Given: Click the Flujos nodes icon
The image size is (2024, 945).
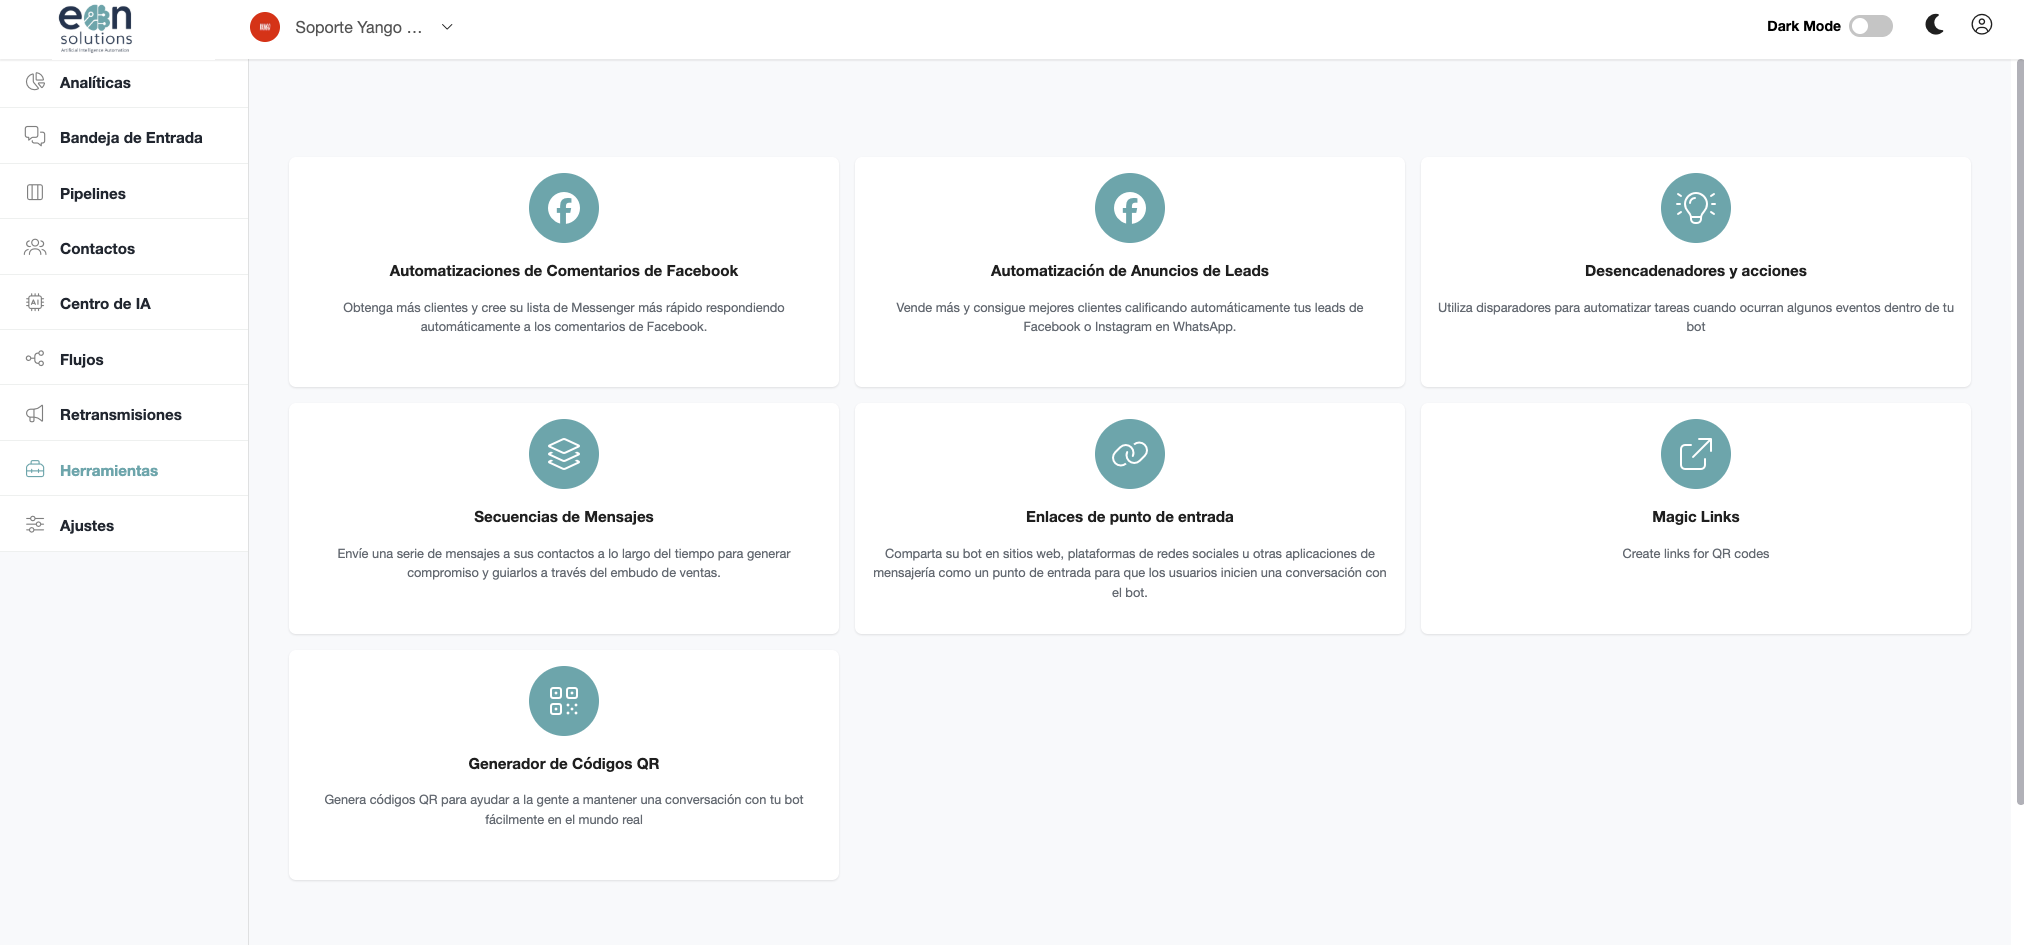Looking at the screenshot, I should click(35, 358).
